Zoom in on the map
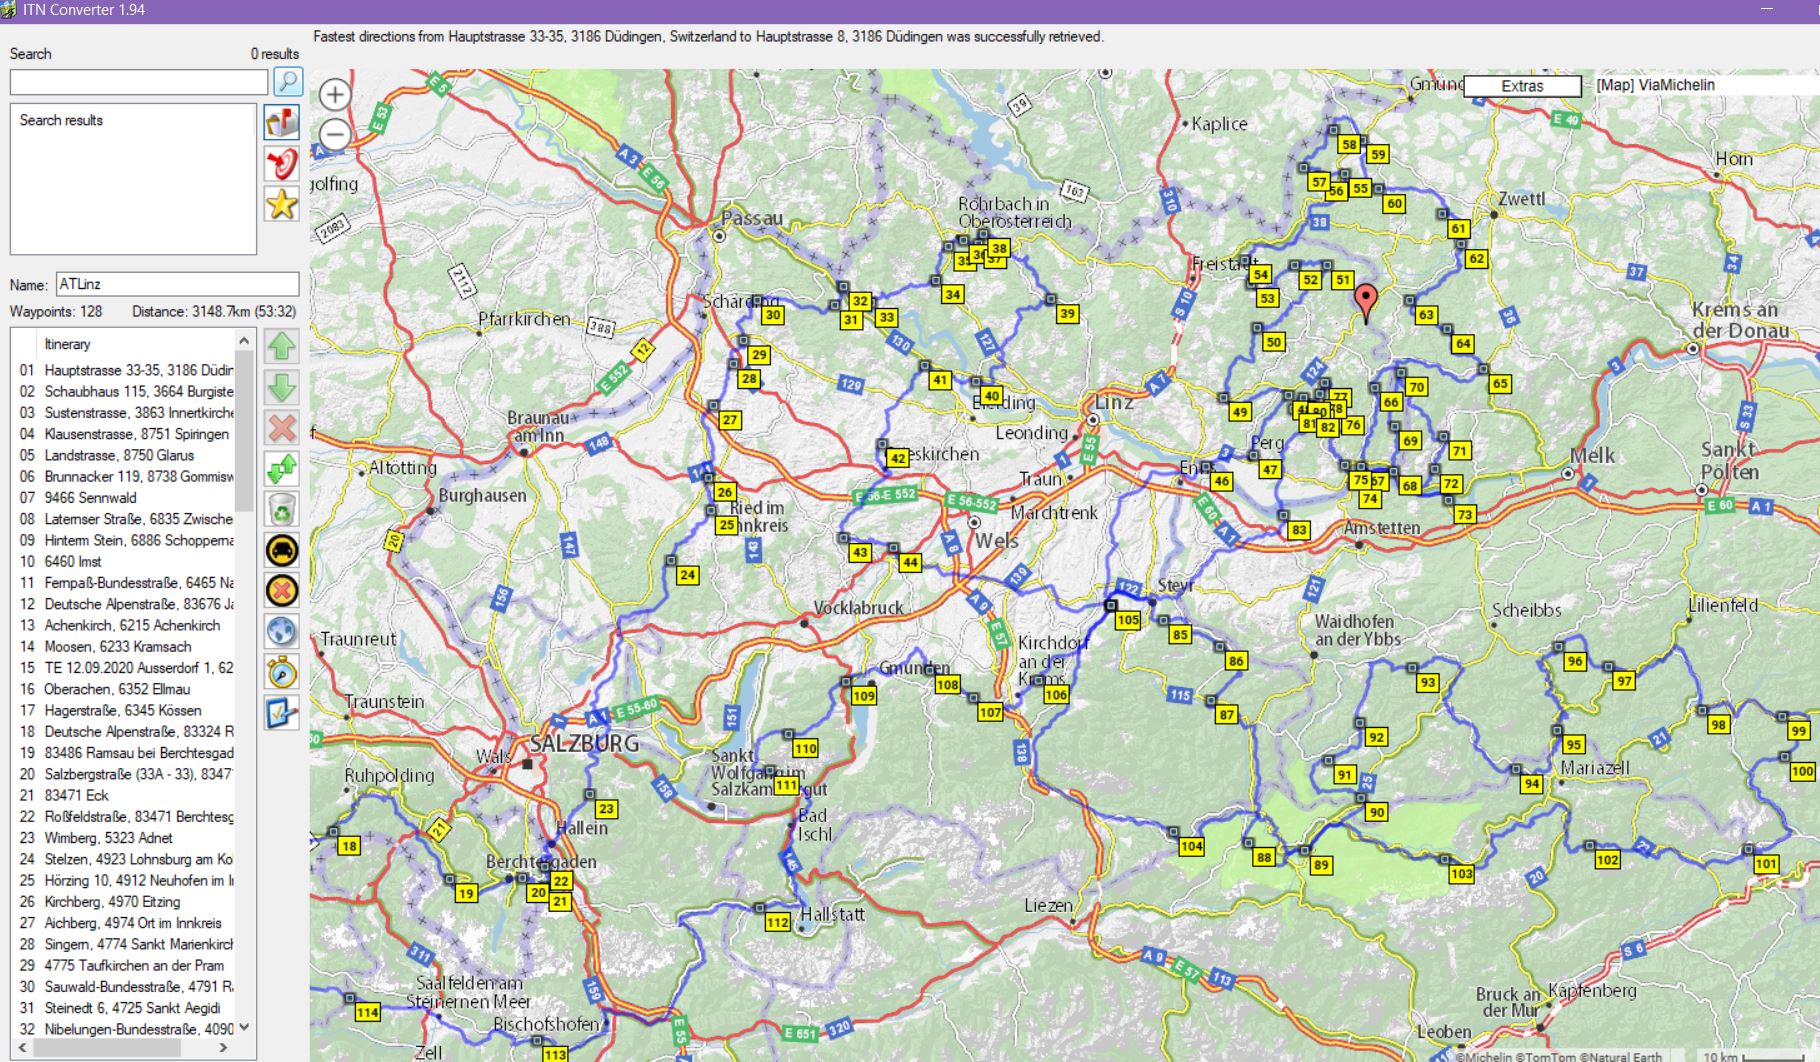This screenshot has height=1062, width=1820. (x=335, y=95)
